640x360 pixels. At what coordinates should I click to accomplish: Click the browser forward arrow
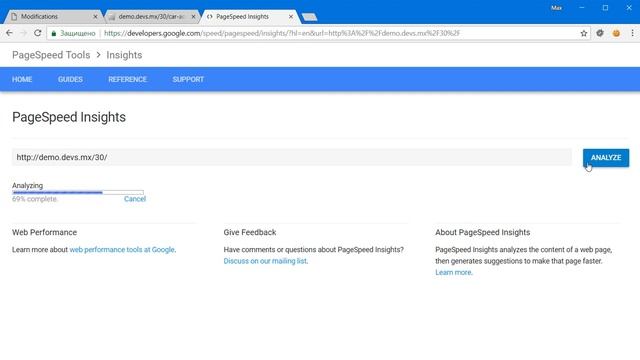pyautogui.click(x=23, y=33)
